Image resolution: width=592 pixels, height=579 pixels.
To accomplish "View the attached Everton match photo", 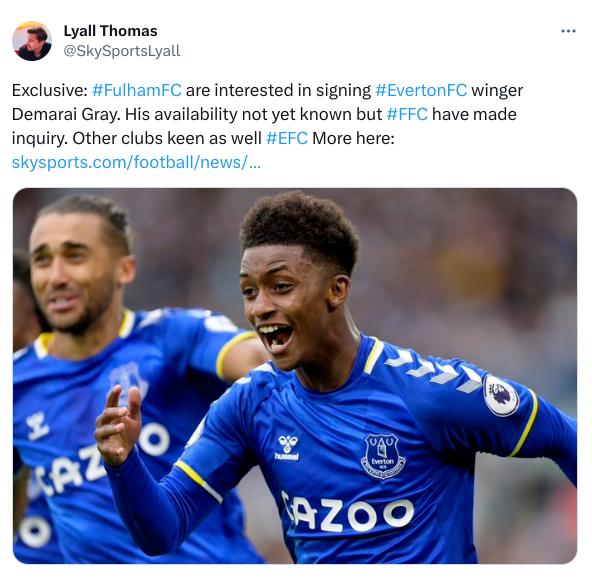I will (x=295, y=376).
